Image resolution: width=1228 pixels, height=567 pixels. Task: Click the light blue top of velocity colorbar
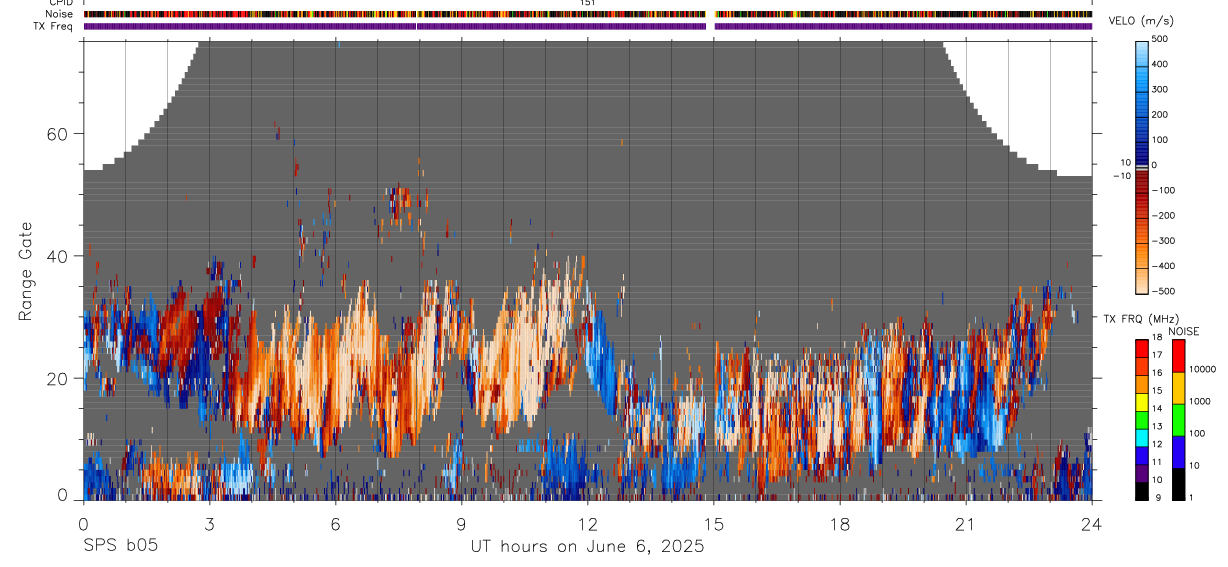point(1142,55)
